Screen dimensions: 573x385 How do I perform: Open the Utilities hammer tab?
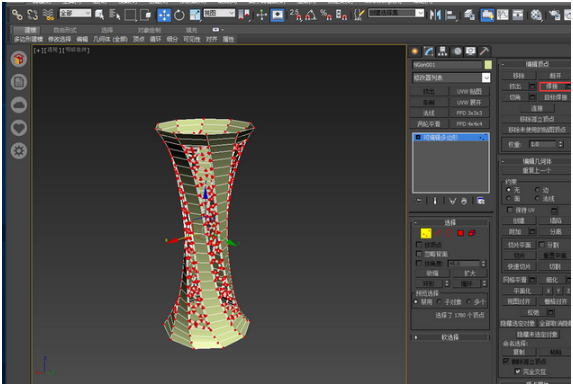tap(484, 51)
